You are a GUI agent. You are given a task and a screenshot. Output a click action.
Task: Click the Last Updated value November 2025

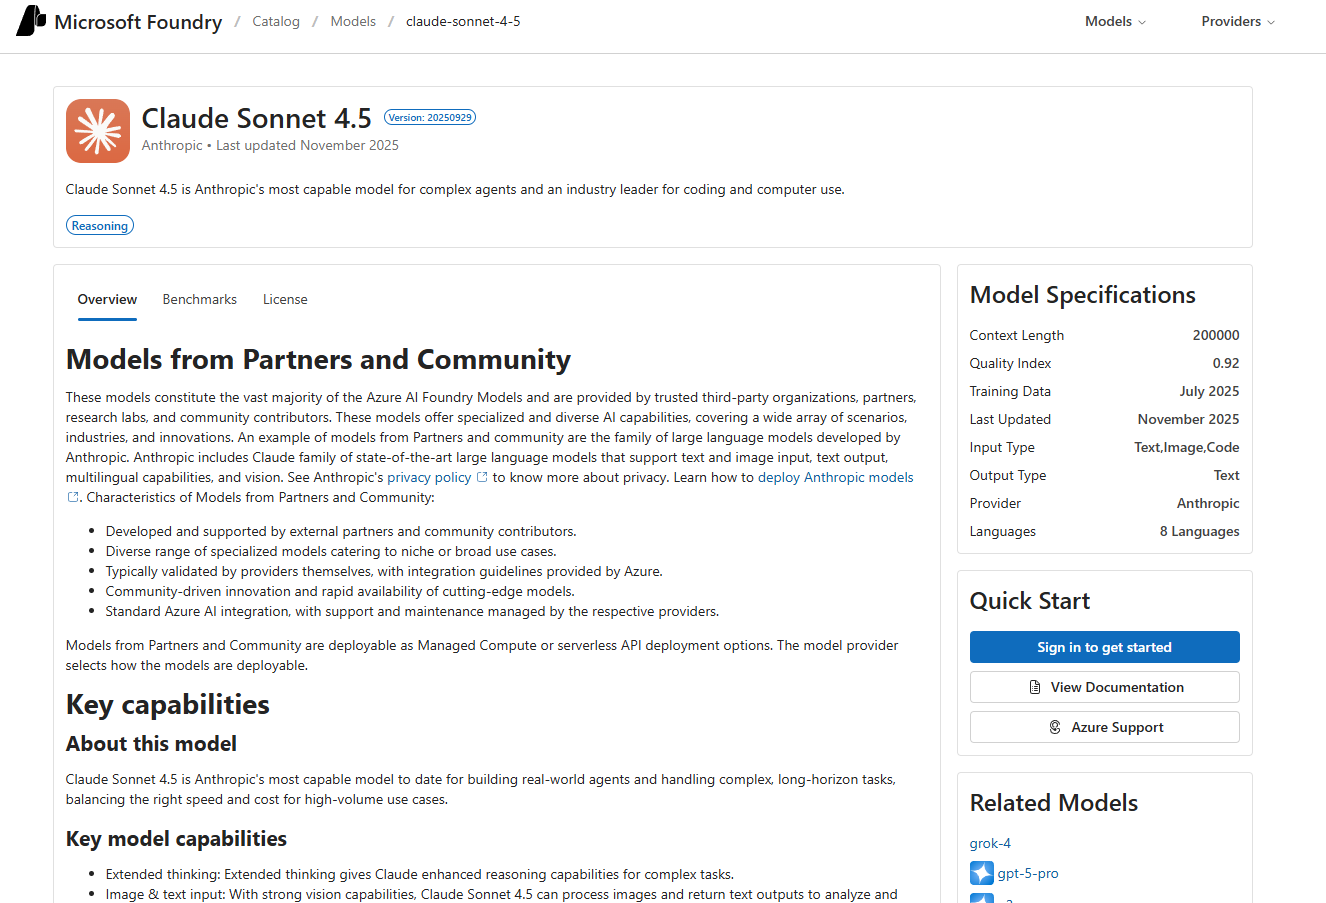(1188, 419)
